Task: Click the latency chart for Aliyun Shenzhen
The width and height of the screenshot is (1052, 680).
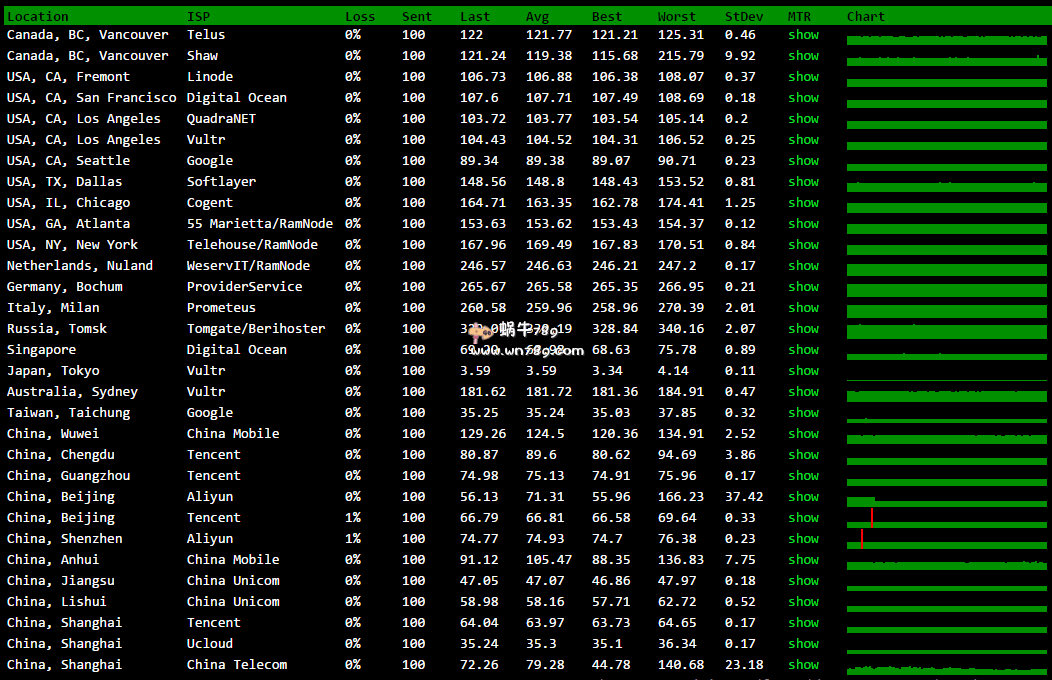Action: point(944,540)
